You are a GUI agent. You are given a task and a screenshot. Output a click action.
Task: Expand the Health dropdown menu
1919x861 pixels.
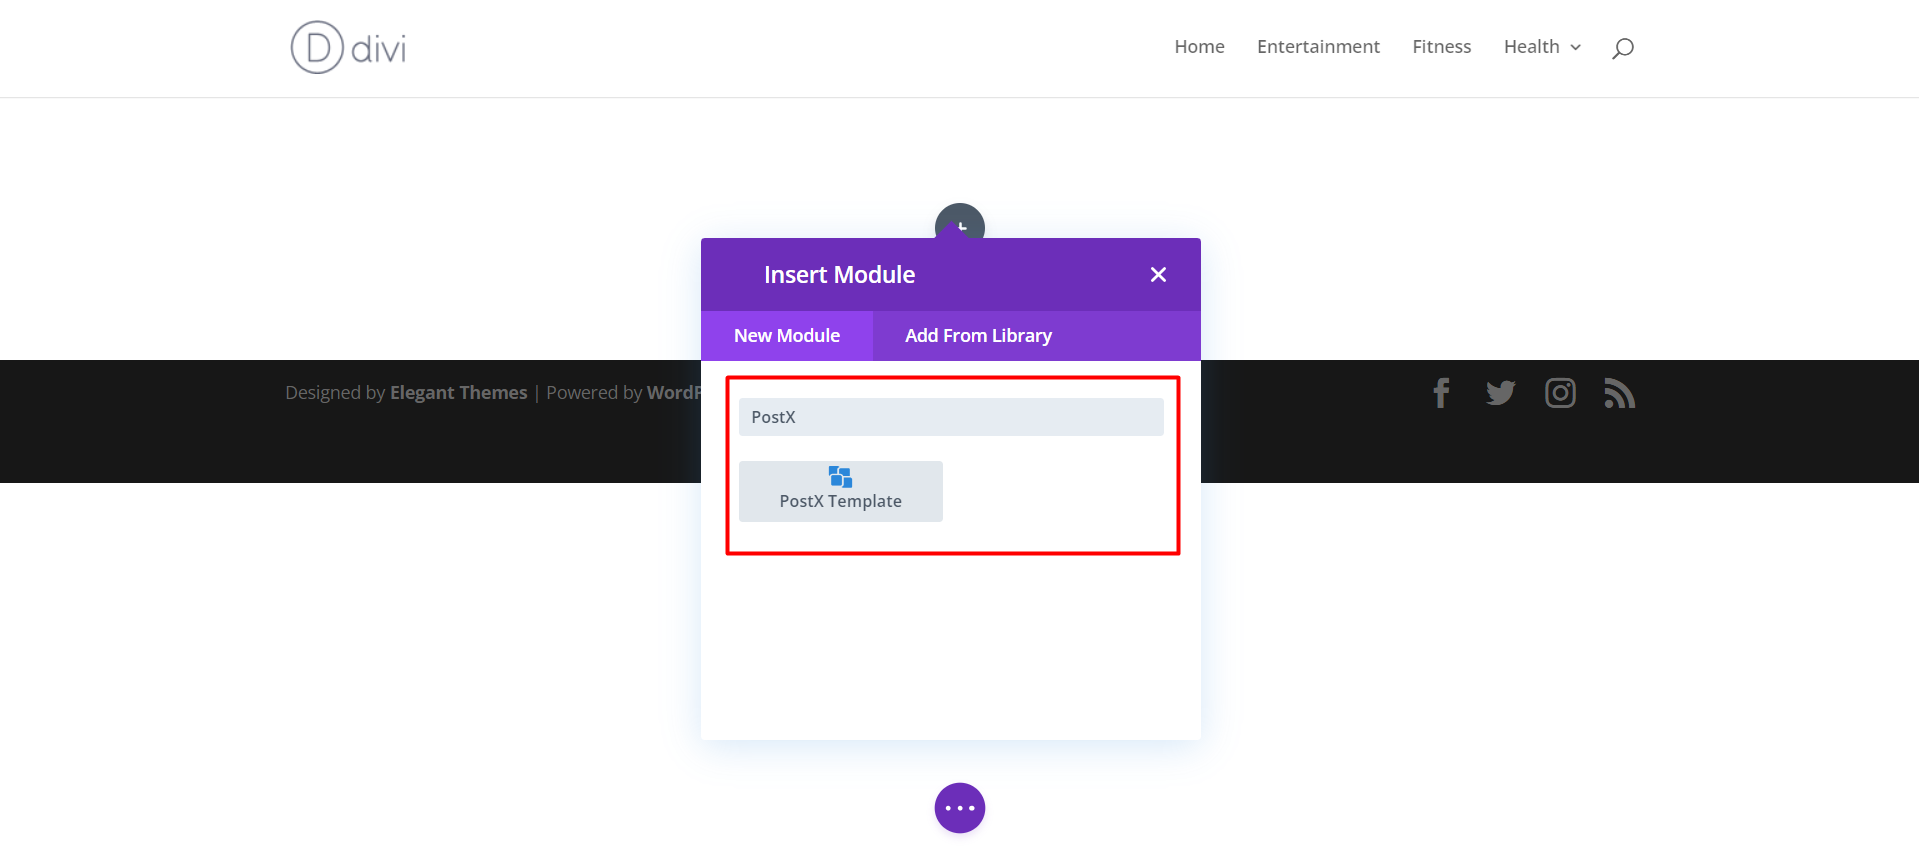click(x=1542, y=47)
